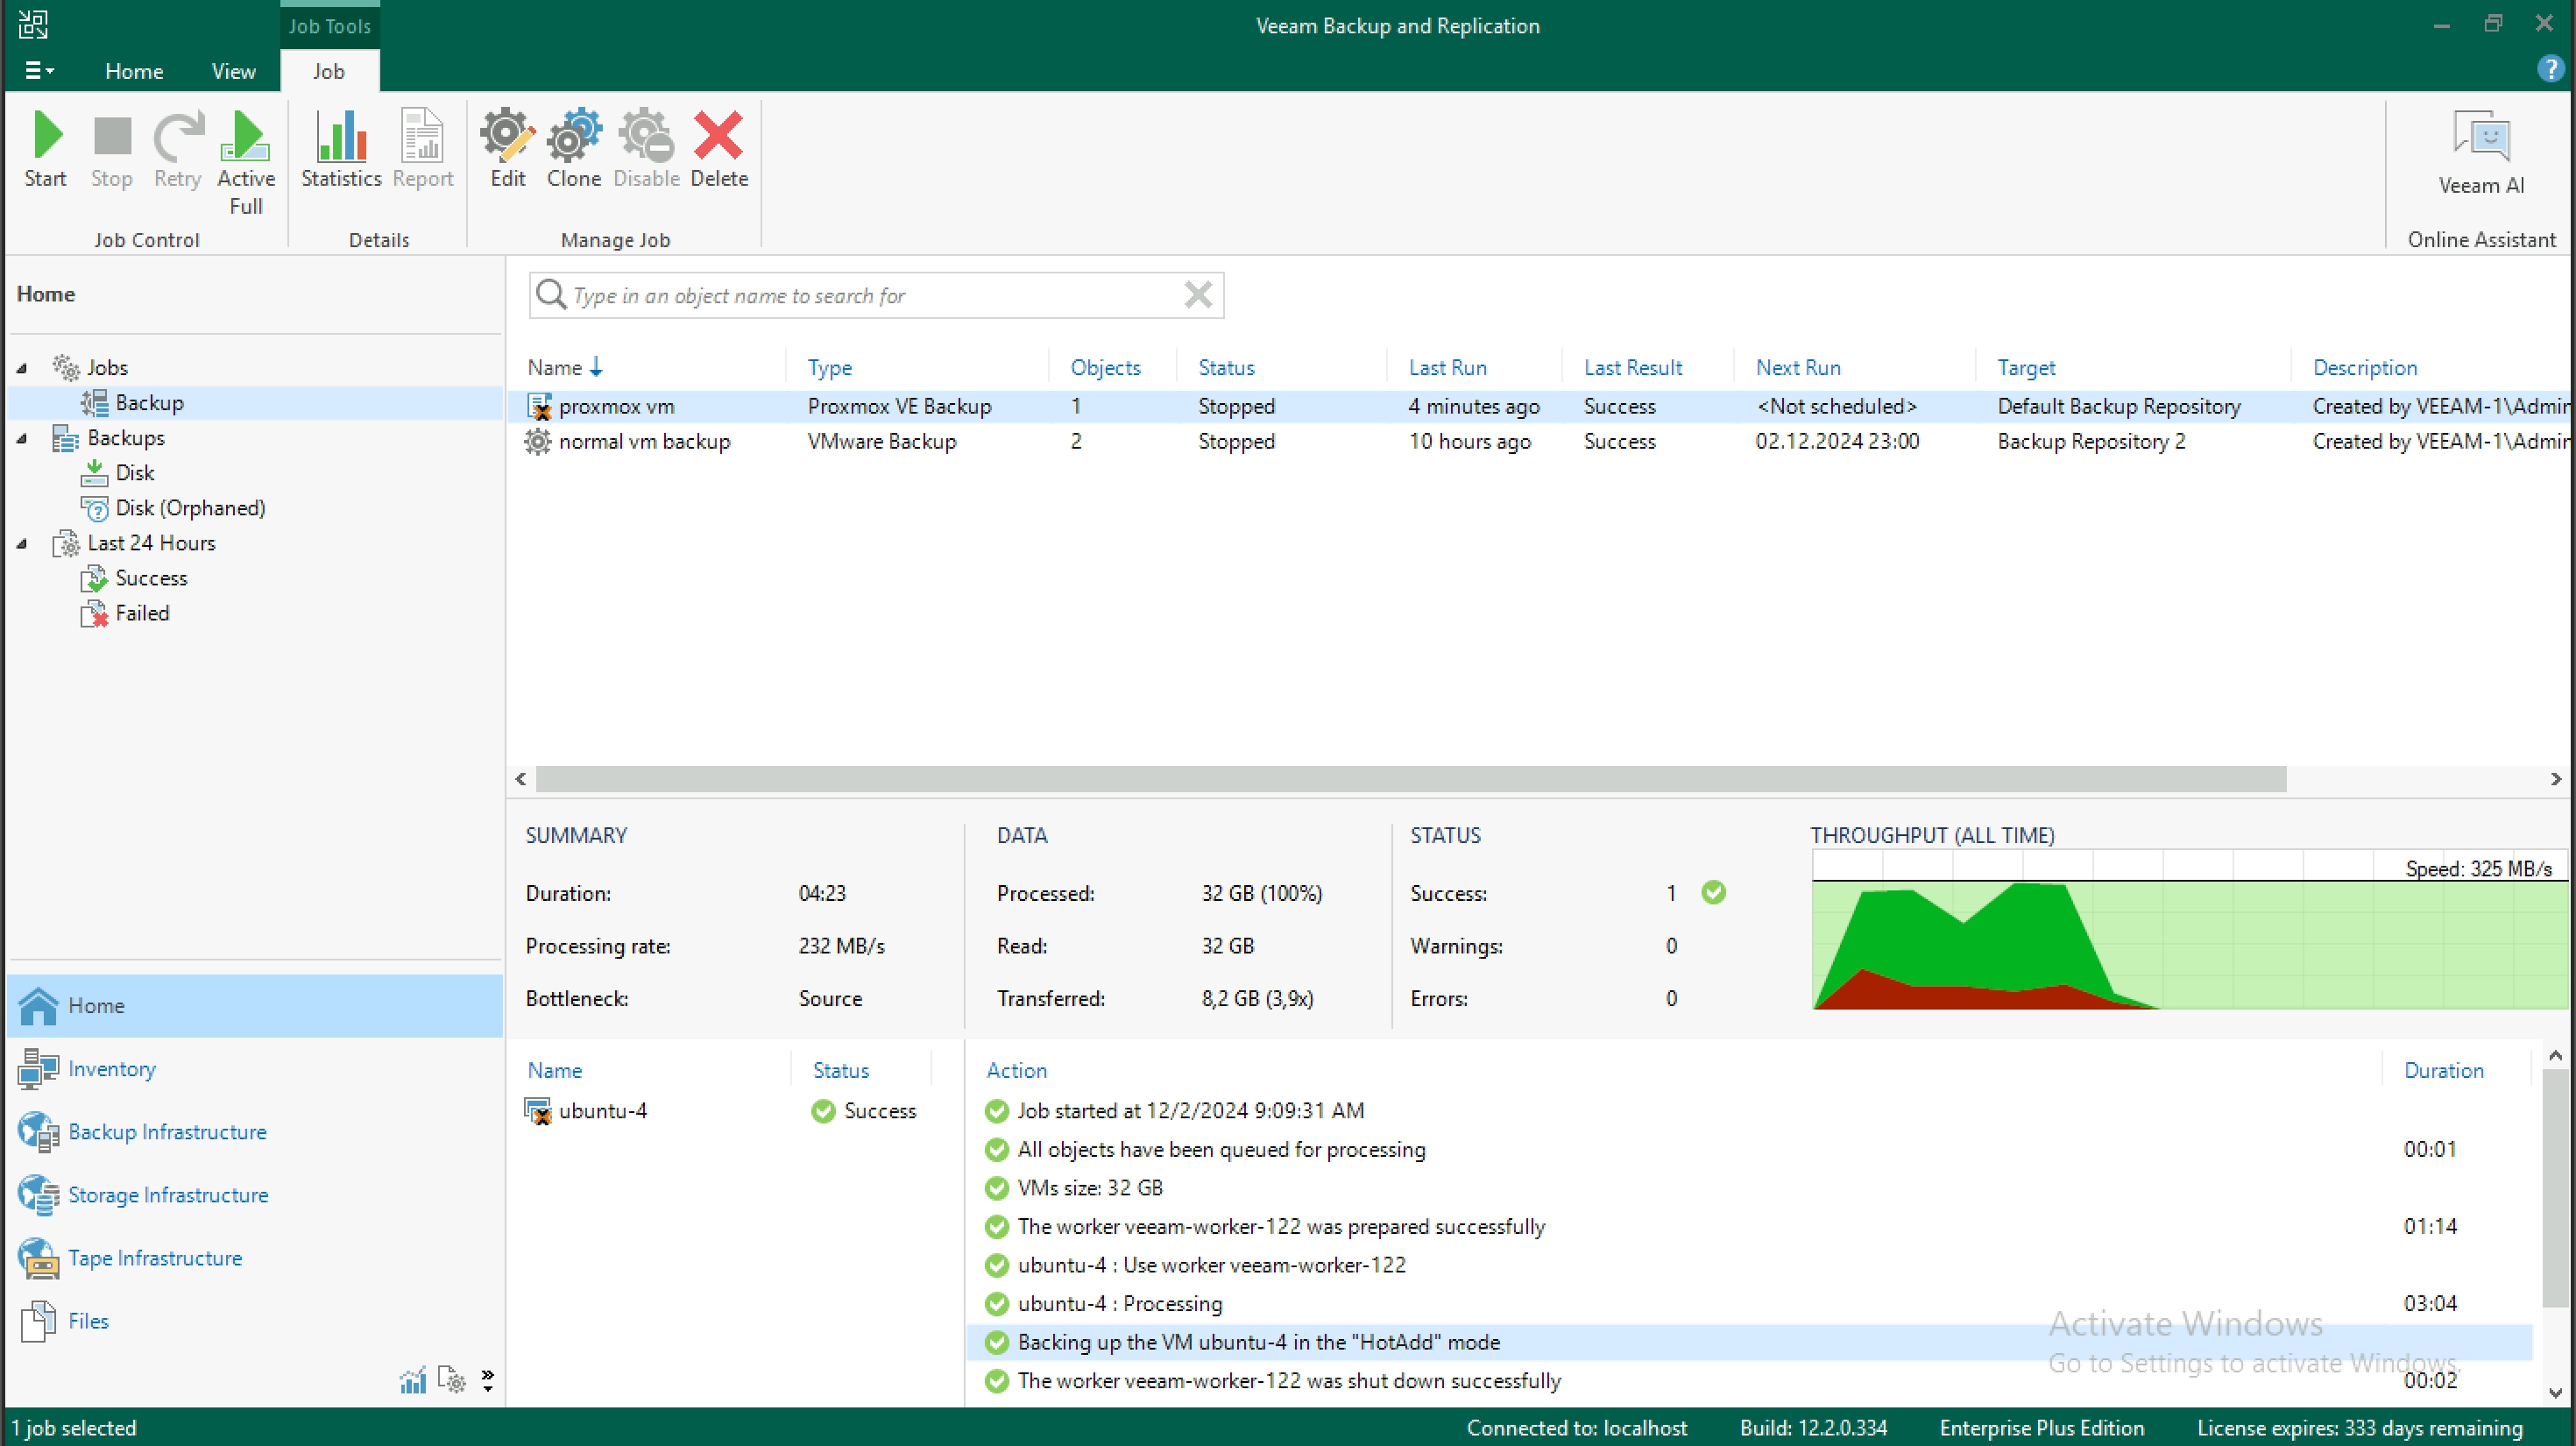Open the main hamburger menu
Image resolution: width=2576 pixels, height=1446 pixels.
coord(38,71)
